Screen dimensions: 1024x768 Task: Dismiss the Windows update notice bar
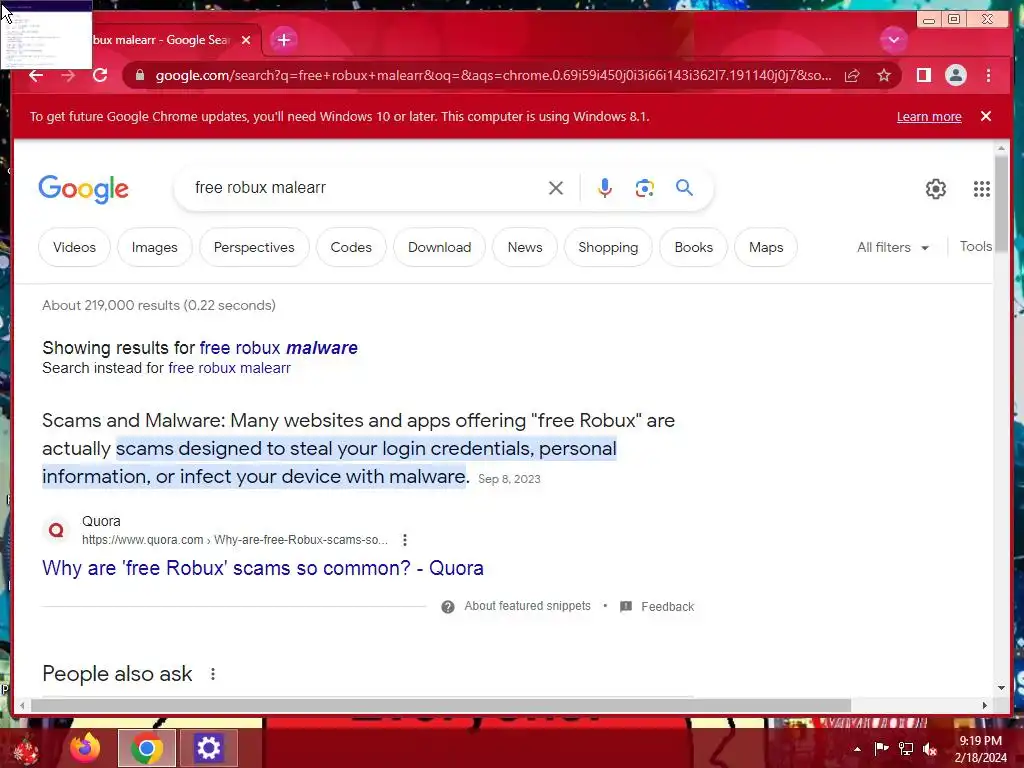pyautogui.click(x=986, y=116)
